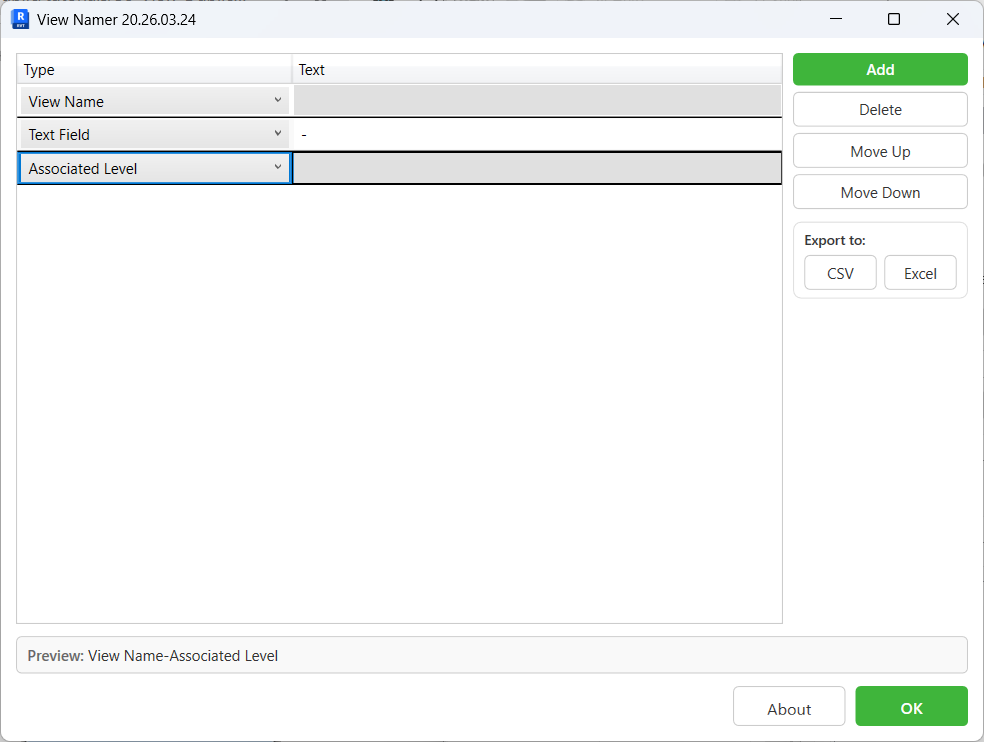
Task: Click the View Namer application icon in title bar
Action: [x=20, y=18]
